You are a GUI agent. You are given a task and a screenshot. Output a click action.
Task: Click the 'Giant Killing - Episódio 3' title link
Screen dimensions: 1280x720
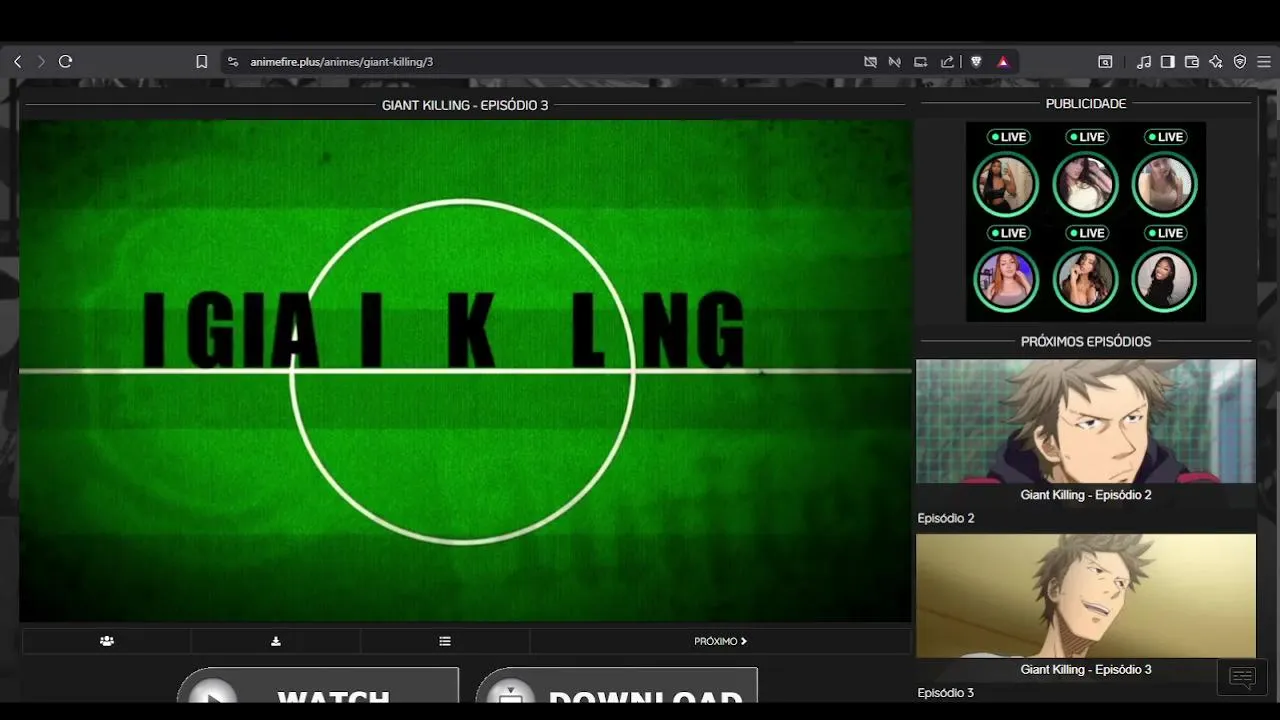pos(1086,670)
